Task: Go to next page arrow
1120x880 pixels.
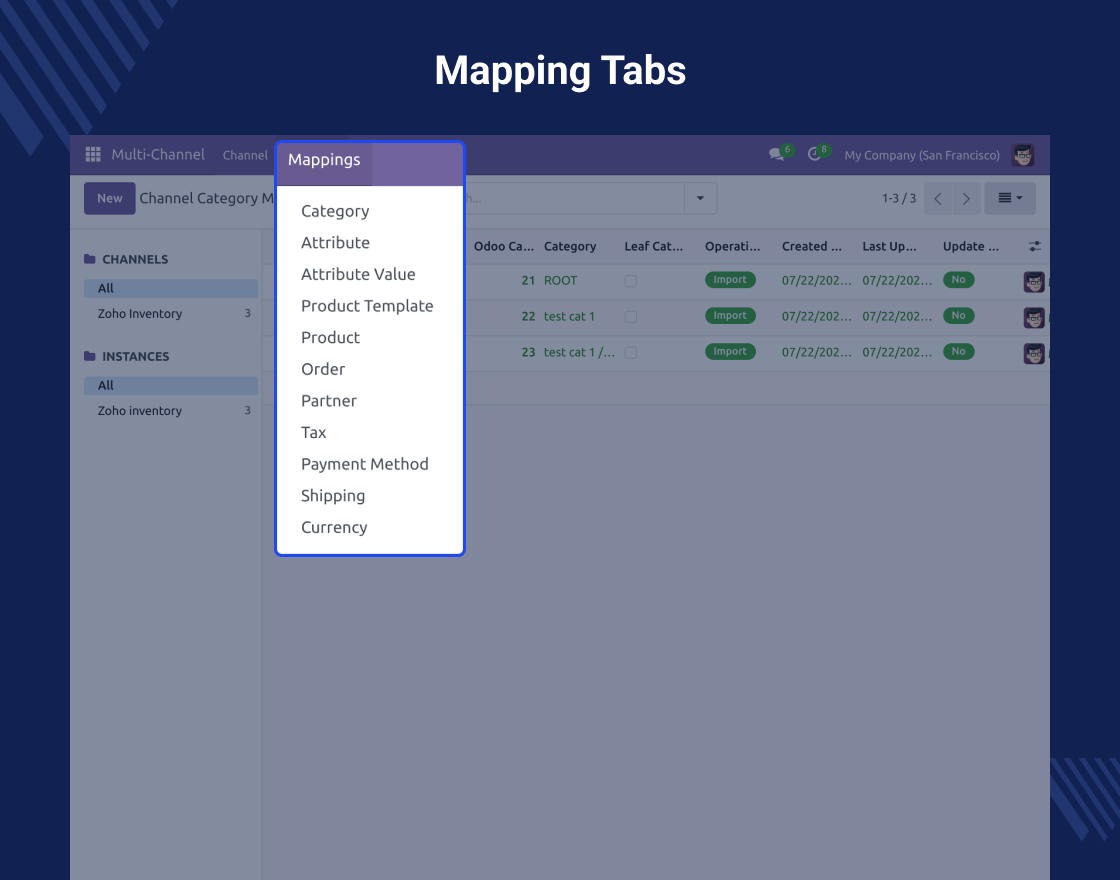Action: [x=966, y=199]
